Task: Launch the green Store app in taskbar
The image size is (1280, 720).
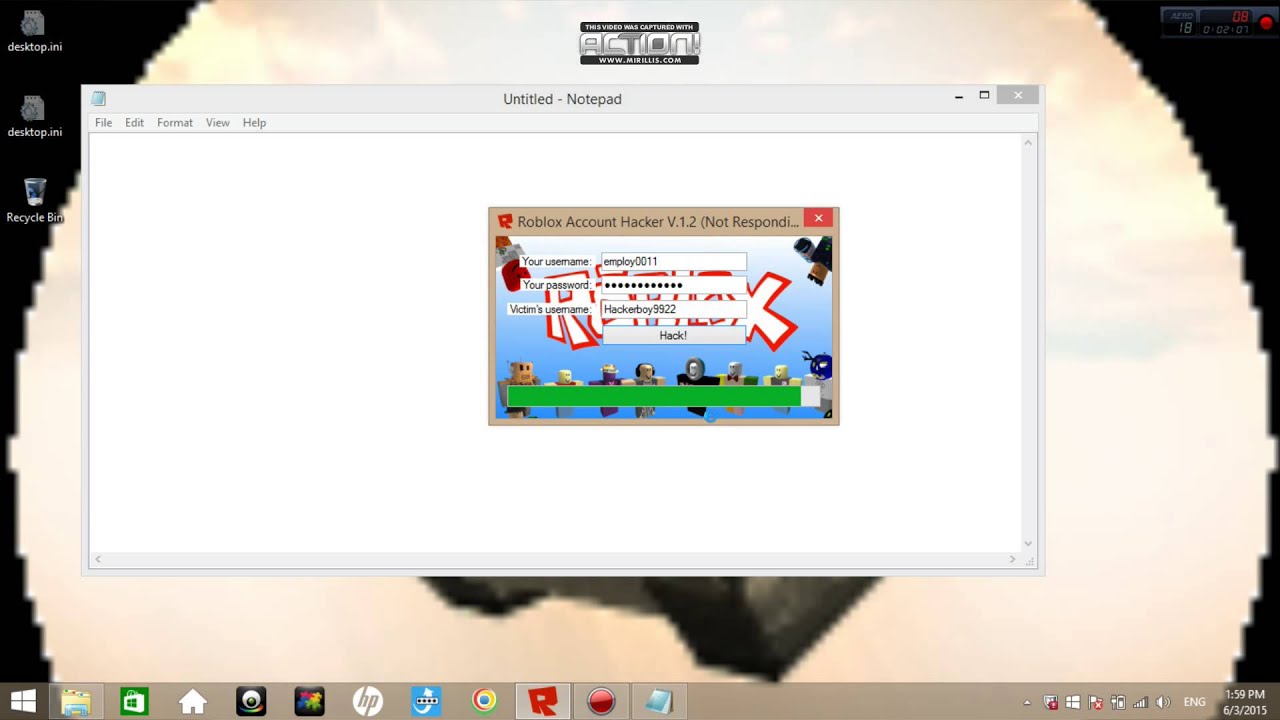Action: pos(134,701)
